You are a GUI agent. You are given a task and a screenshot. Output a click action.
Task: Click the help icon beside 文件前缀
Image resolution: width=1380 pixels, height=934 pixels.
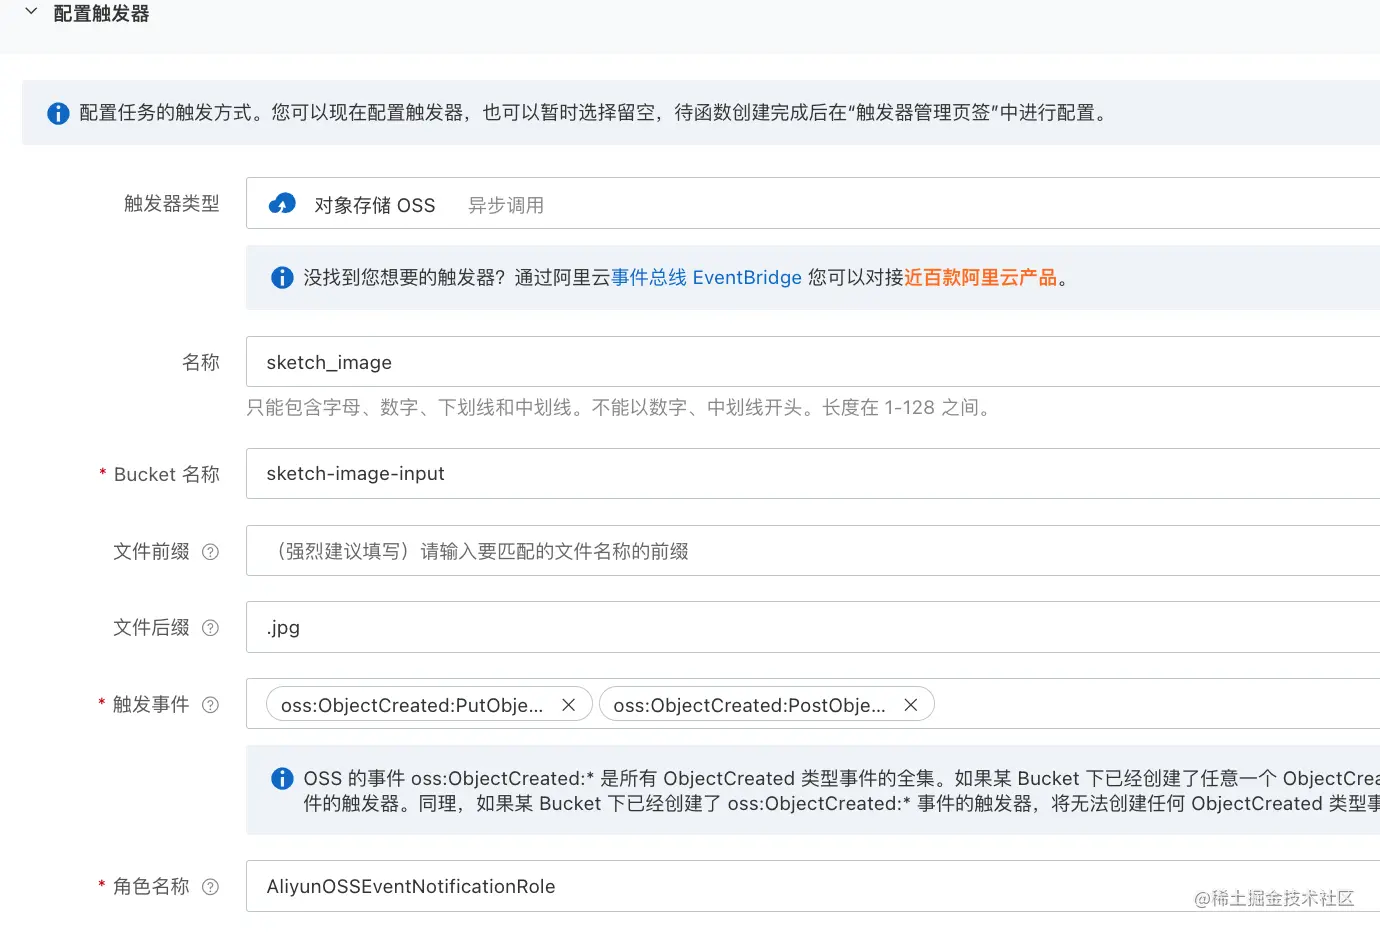pyautogui.click(x=210, y=552)
